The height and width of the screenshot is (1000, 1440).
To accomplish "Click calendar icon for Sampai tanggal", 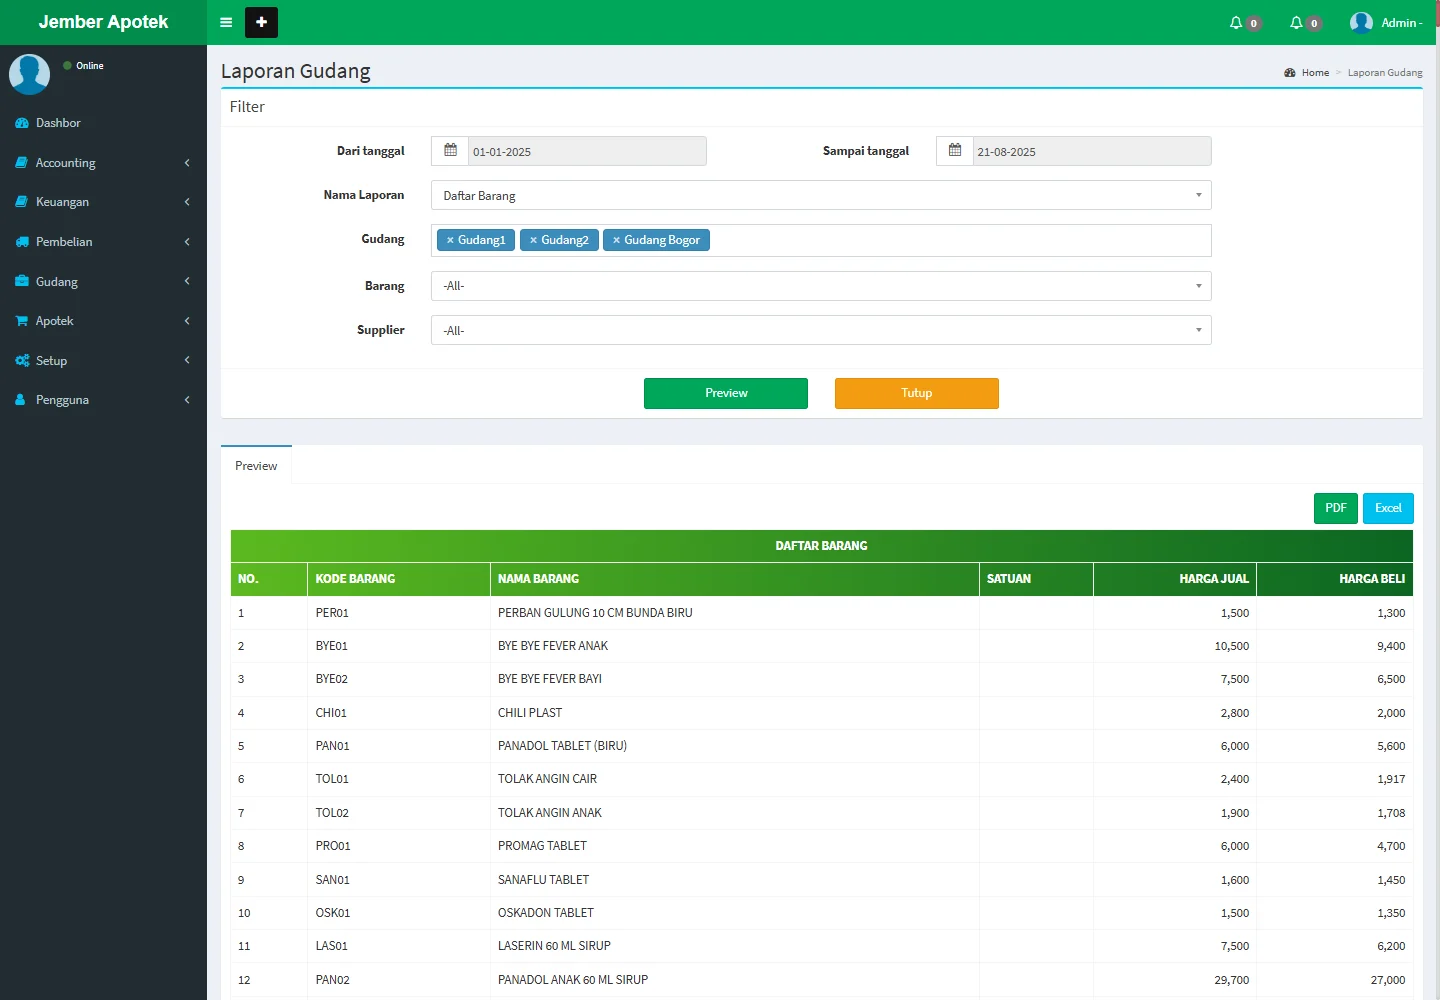I will click(955, 151).
